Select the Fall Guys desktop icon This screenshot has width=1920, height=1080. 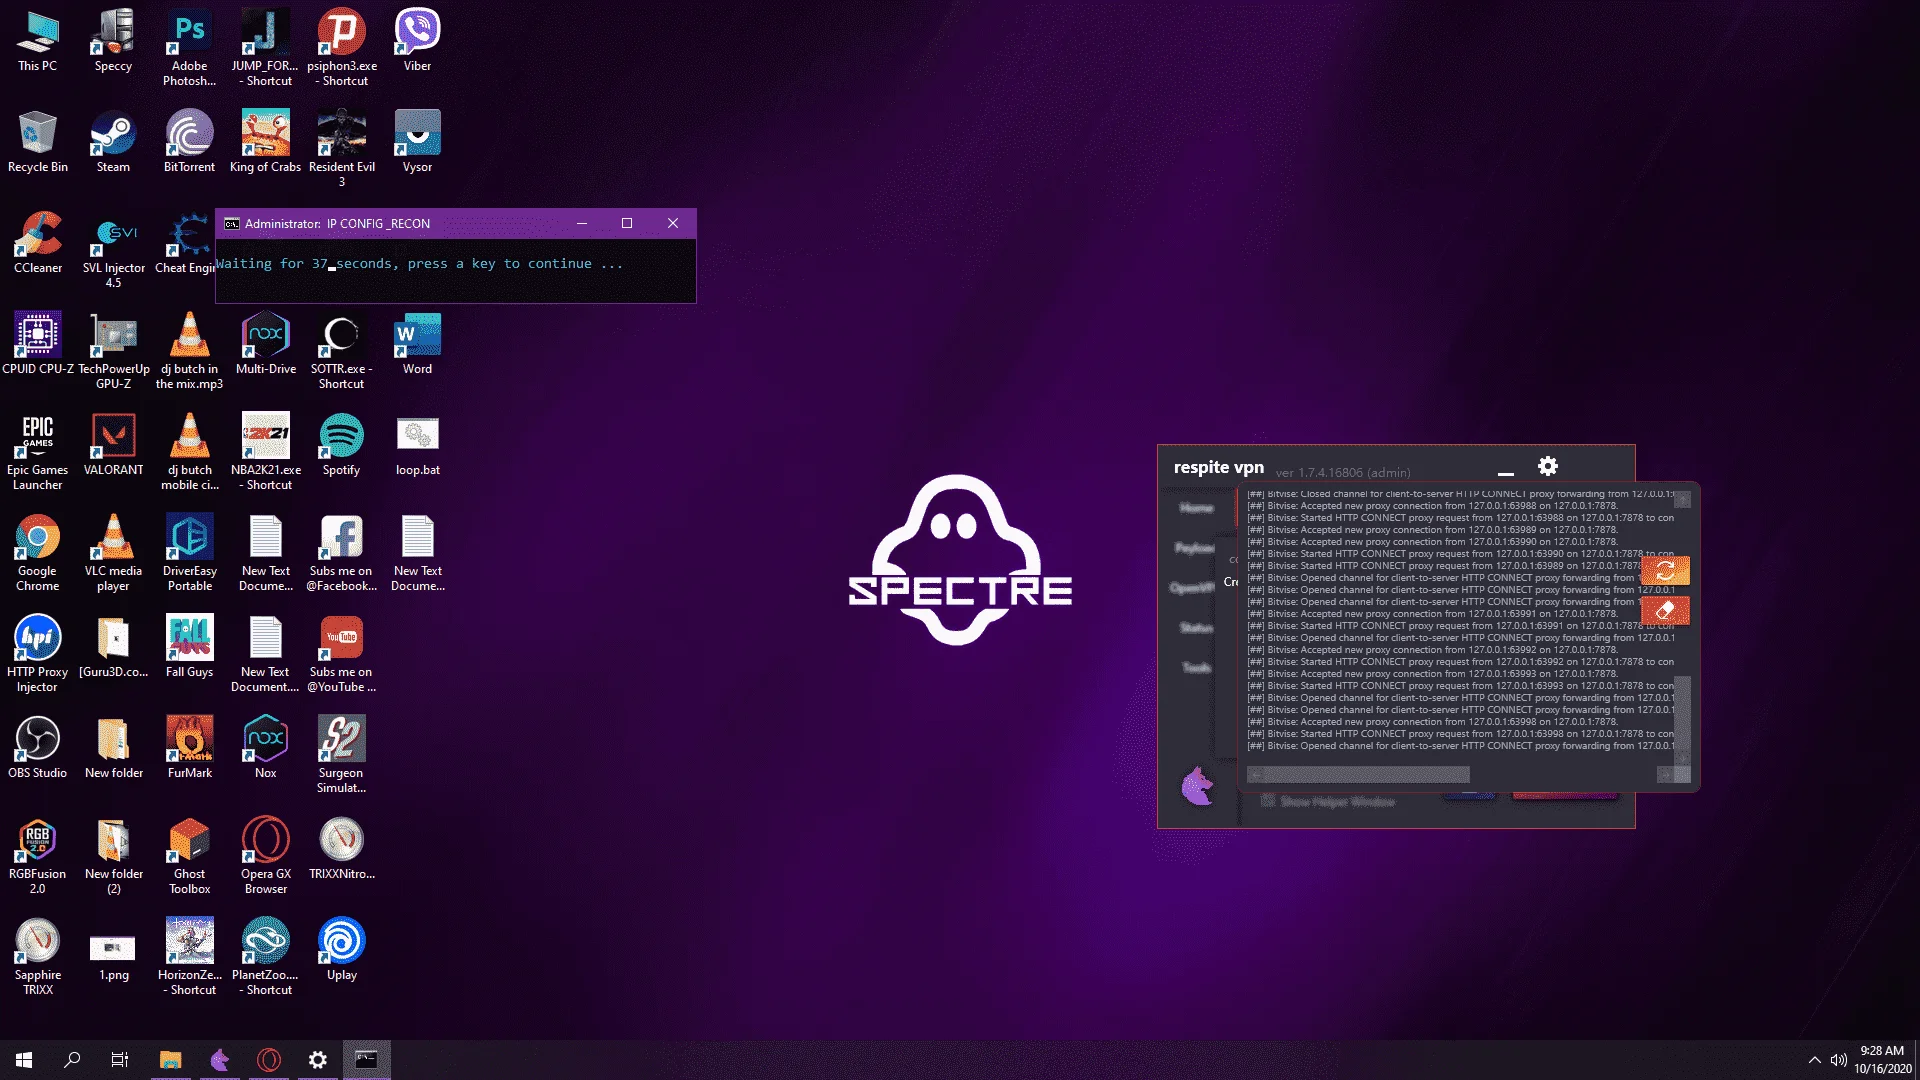[x=189, y=648]
